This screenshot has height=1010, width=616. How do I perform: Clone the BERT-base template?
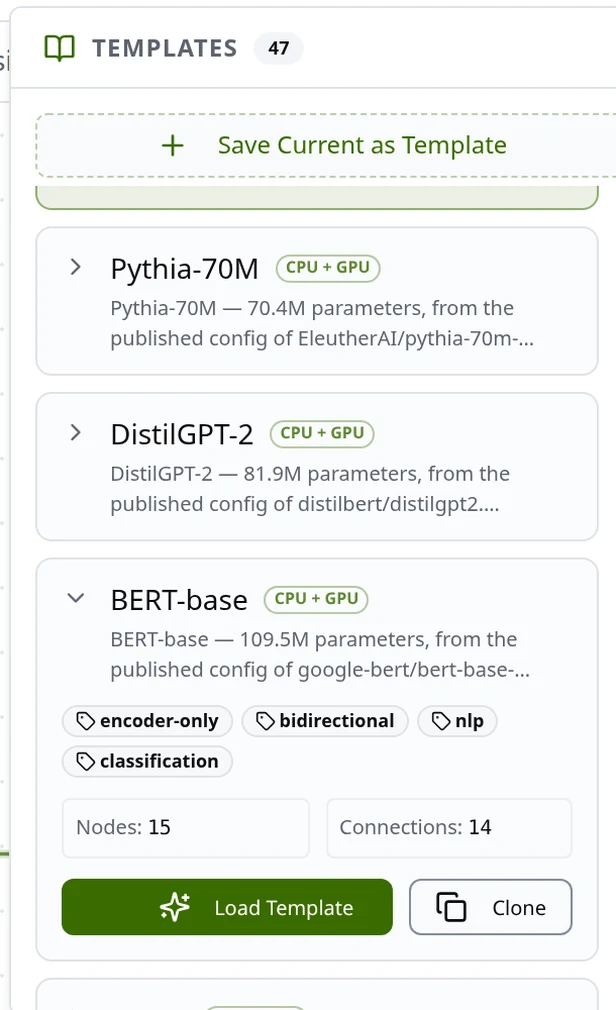pos(490,907)
